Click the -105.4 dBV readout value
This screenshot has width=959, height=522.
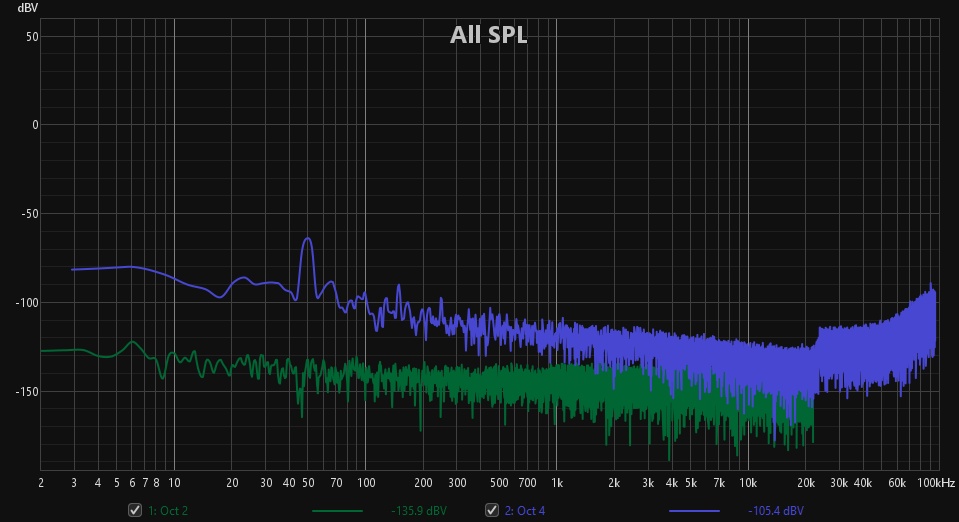click(x=776, y=510)
